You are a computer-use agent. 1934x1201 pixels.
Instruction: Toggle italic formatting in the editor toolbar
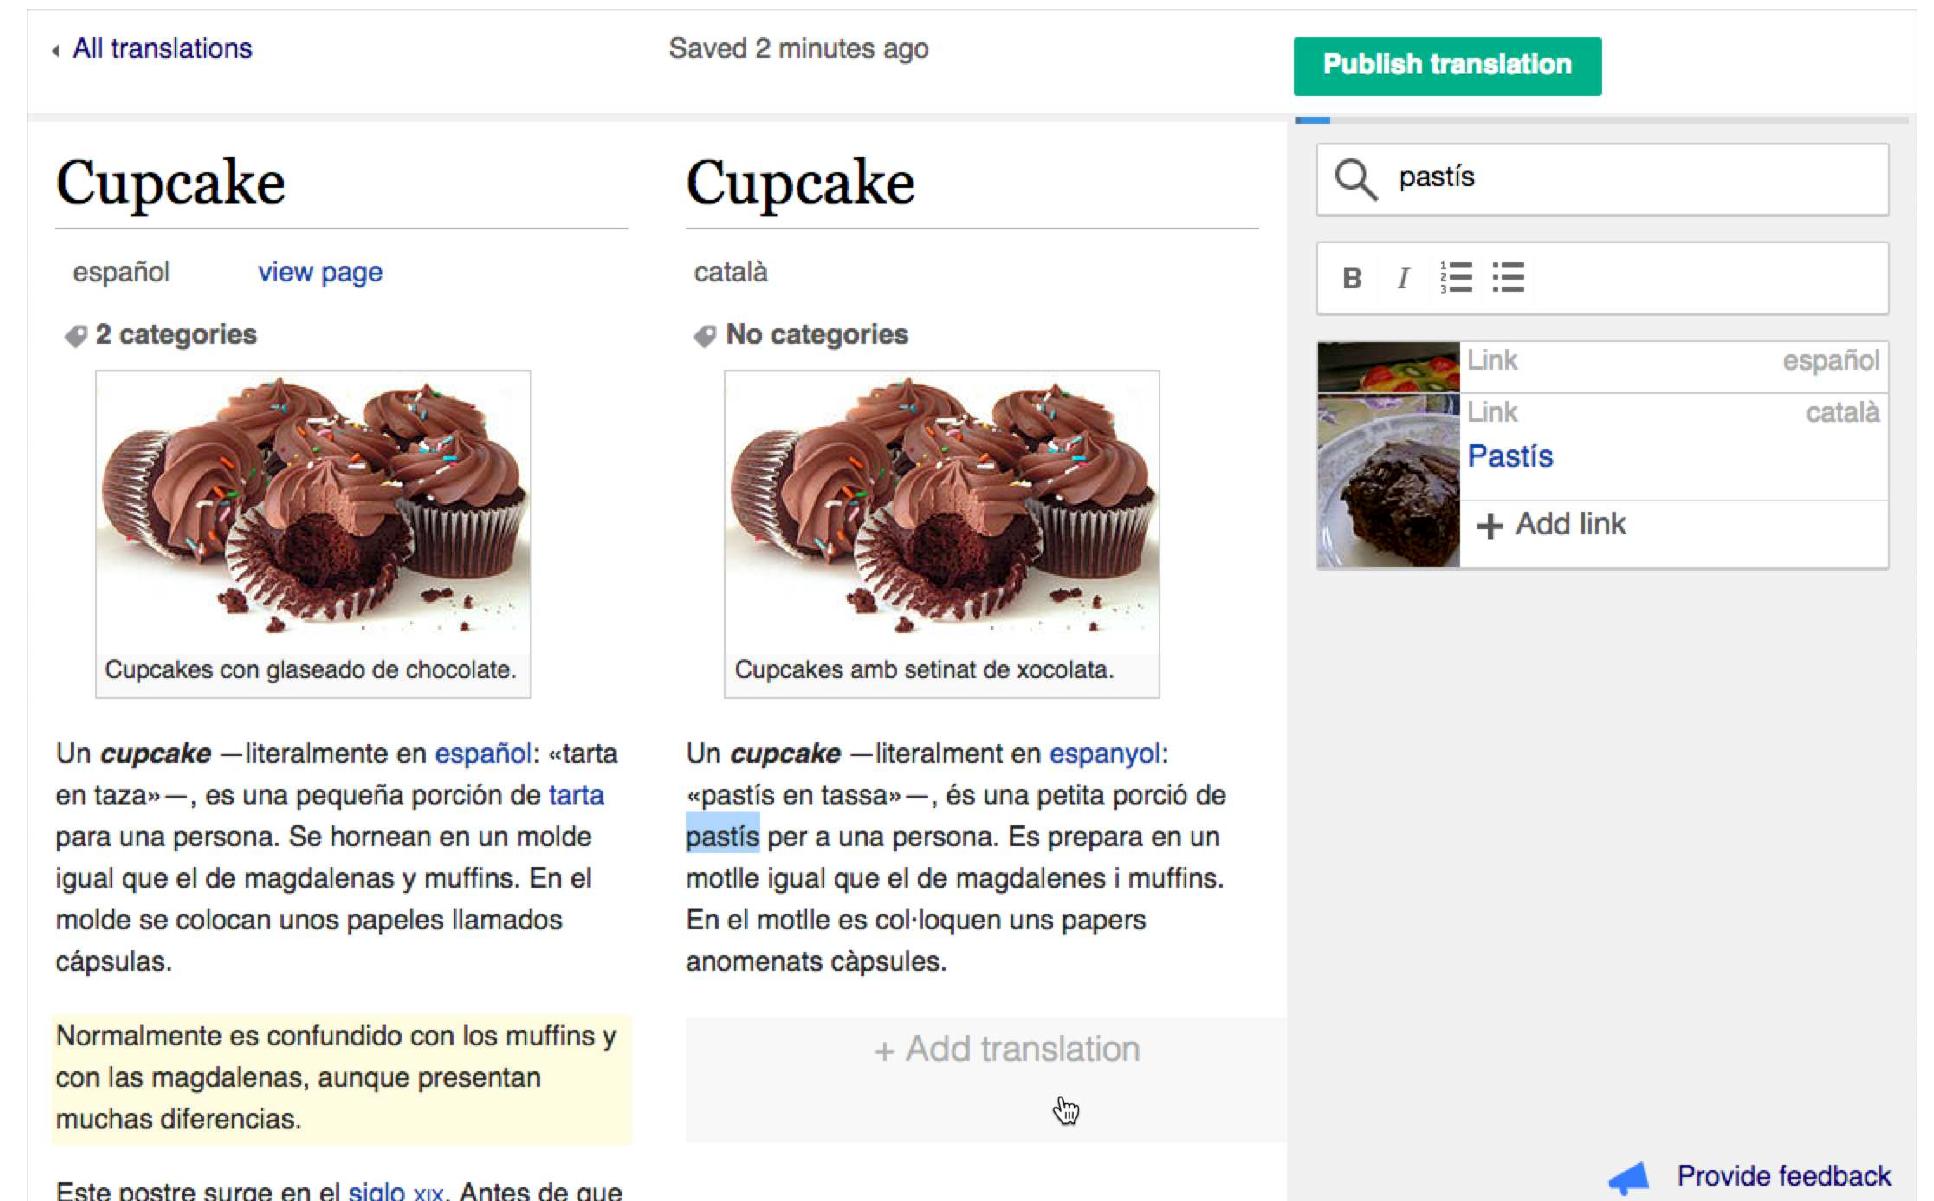pos(1404,278)
